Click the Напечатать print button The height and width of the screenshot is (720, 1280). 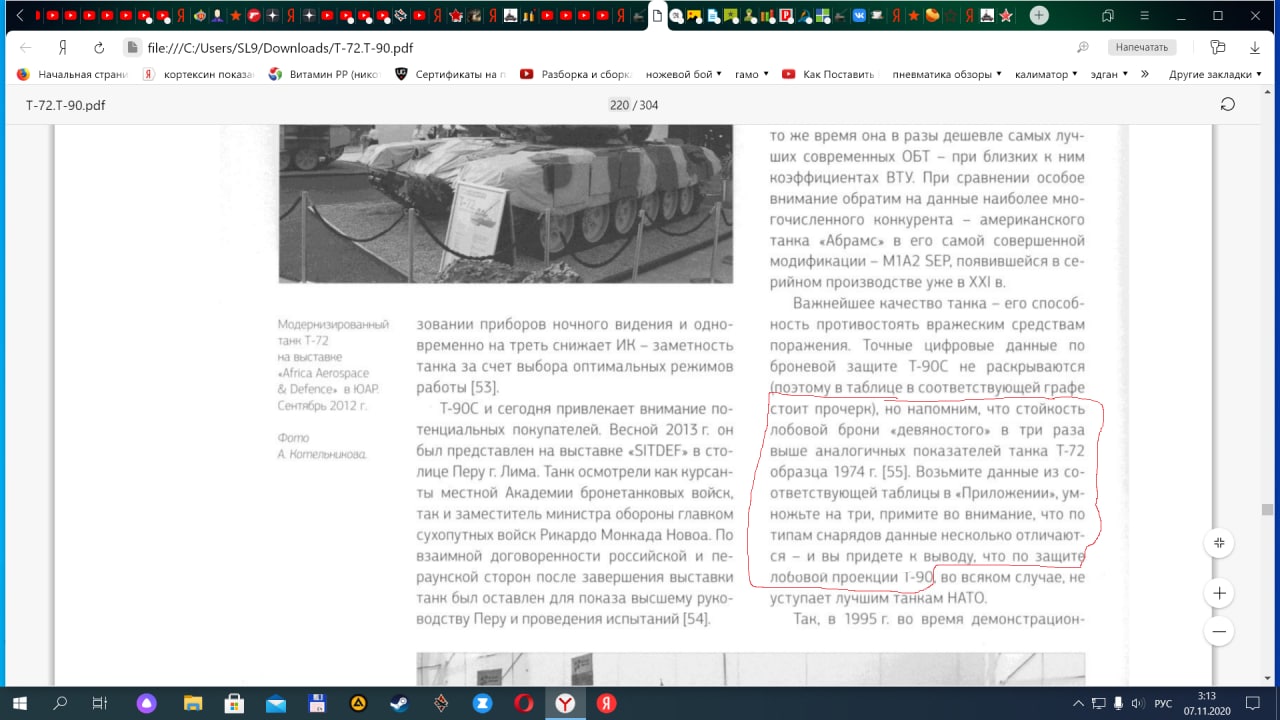[1141, 47]
